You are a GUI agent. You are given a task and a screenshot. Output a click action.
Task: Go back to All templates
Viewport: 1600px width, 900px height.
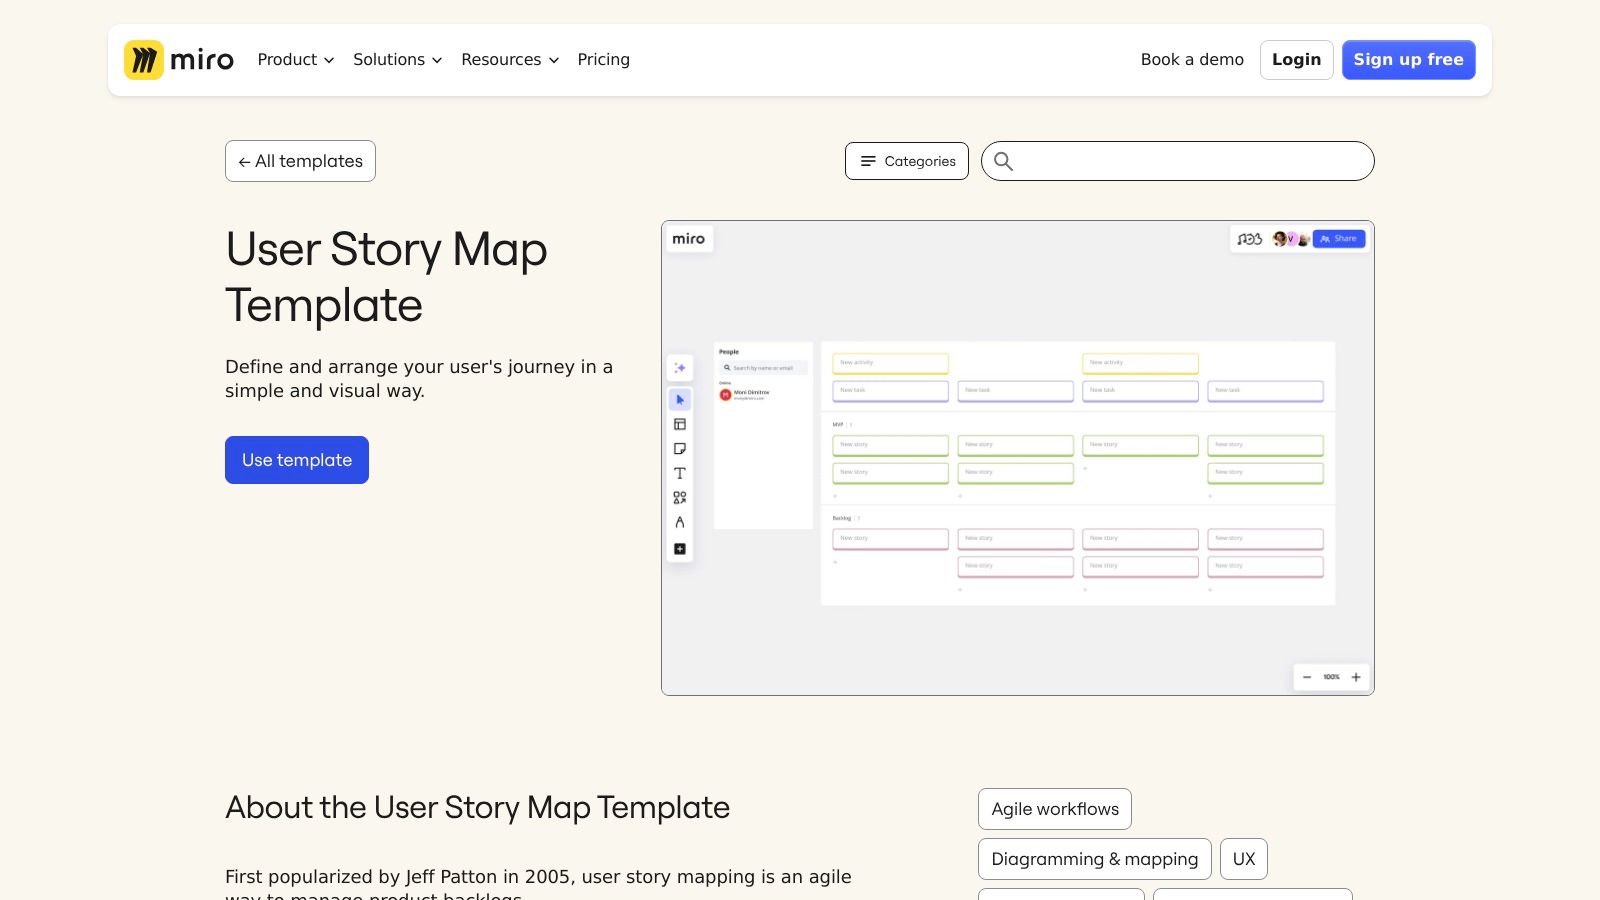(x=300, y=161)
